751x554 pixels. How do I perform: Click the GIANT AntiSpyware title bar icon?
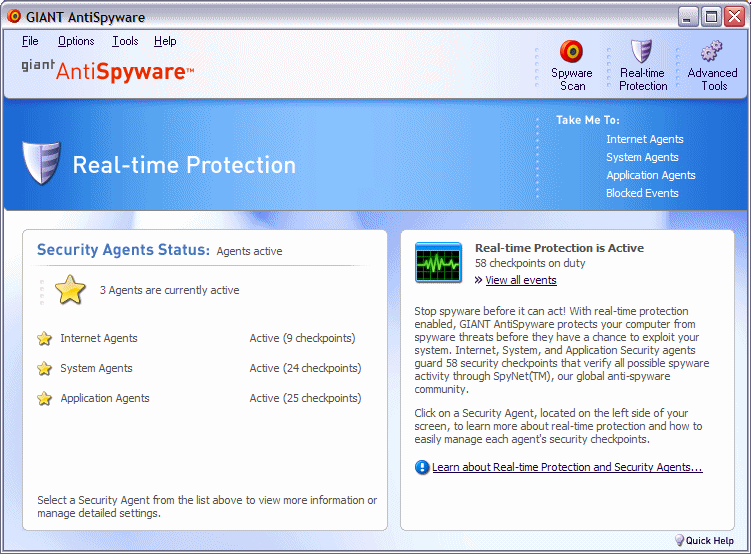(14, 17)
